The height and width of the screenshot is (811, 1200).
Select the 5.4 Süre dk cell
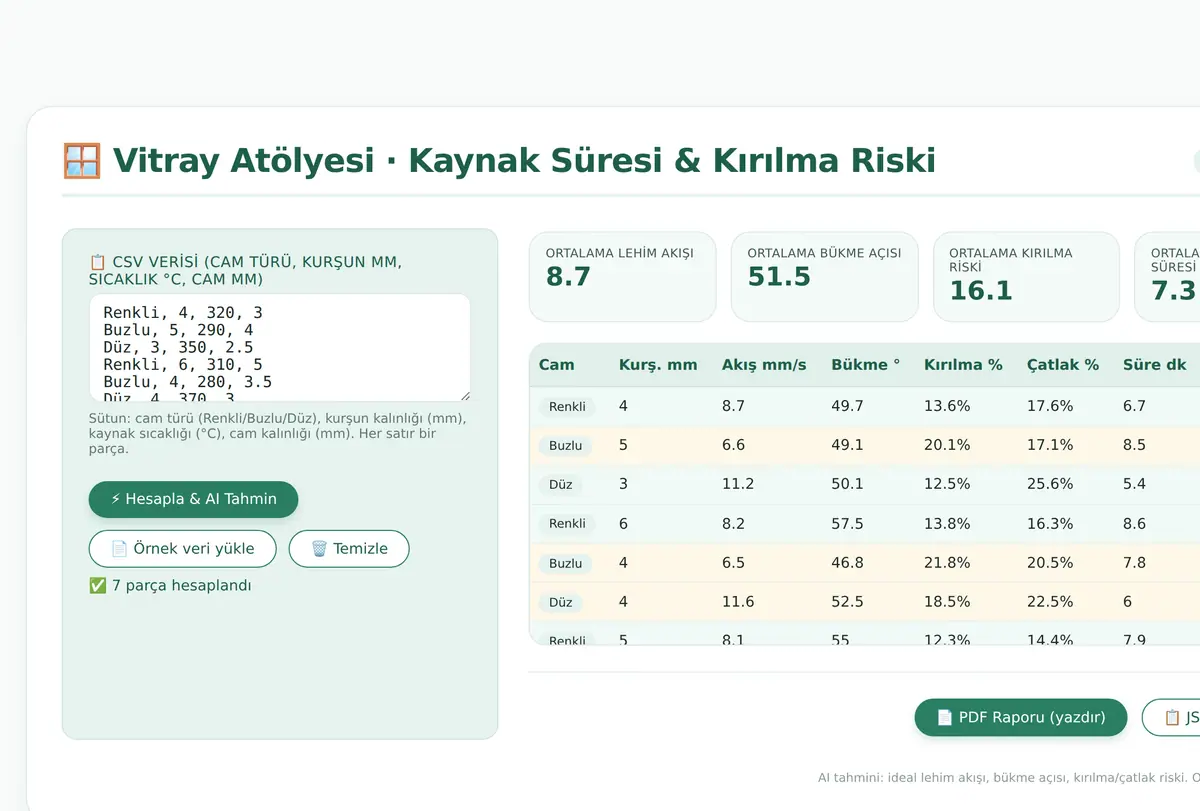click(x=1134, y=484)
